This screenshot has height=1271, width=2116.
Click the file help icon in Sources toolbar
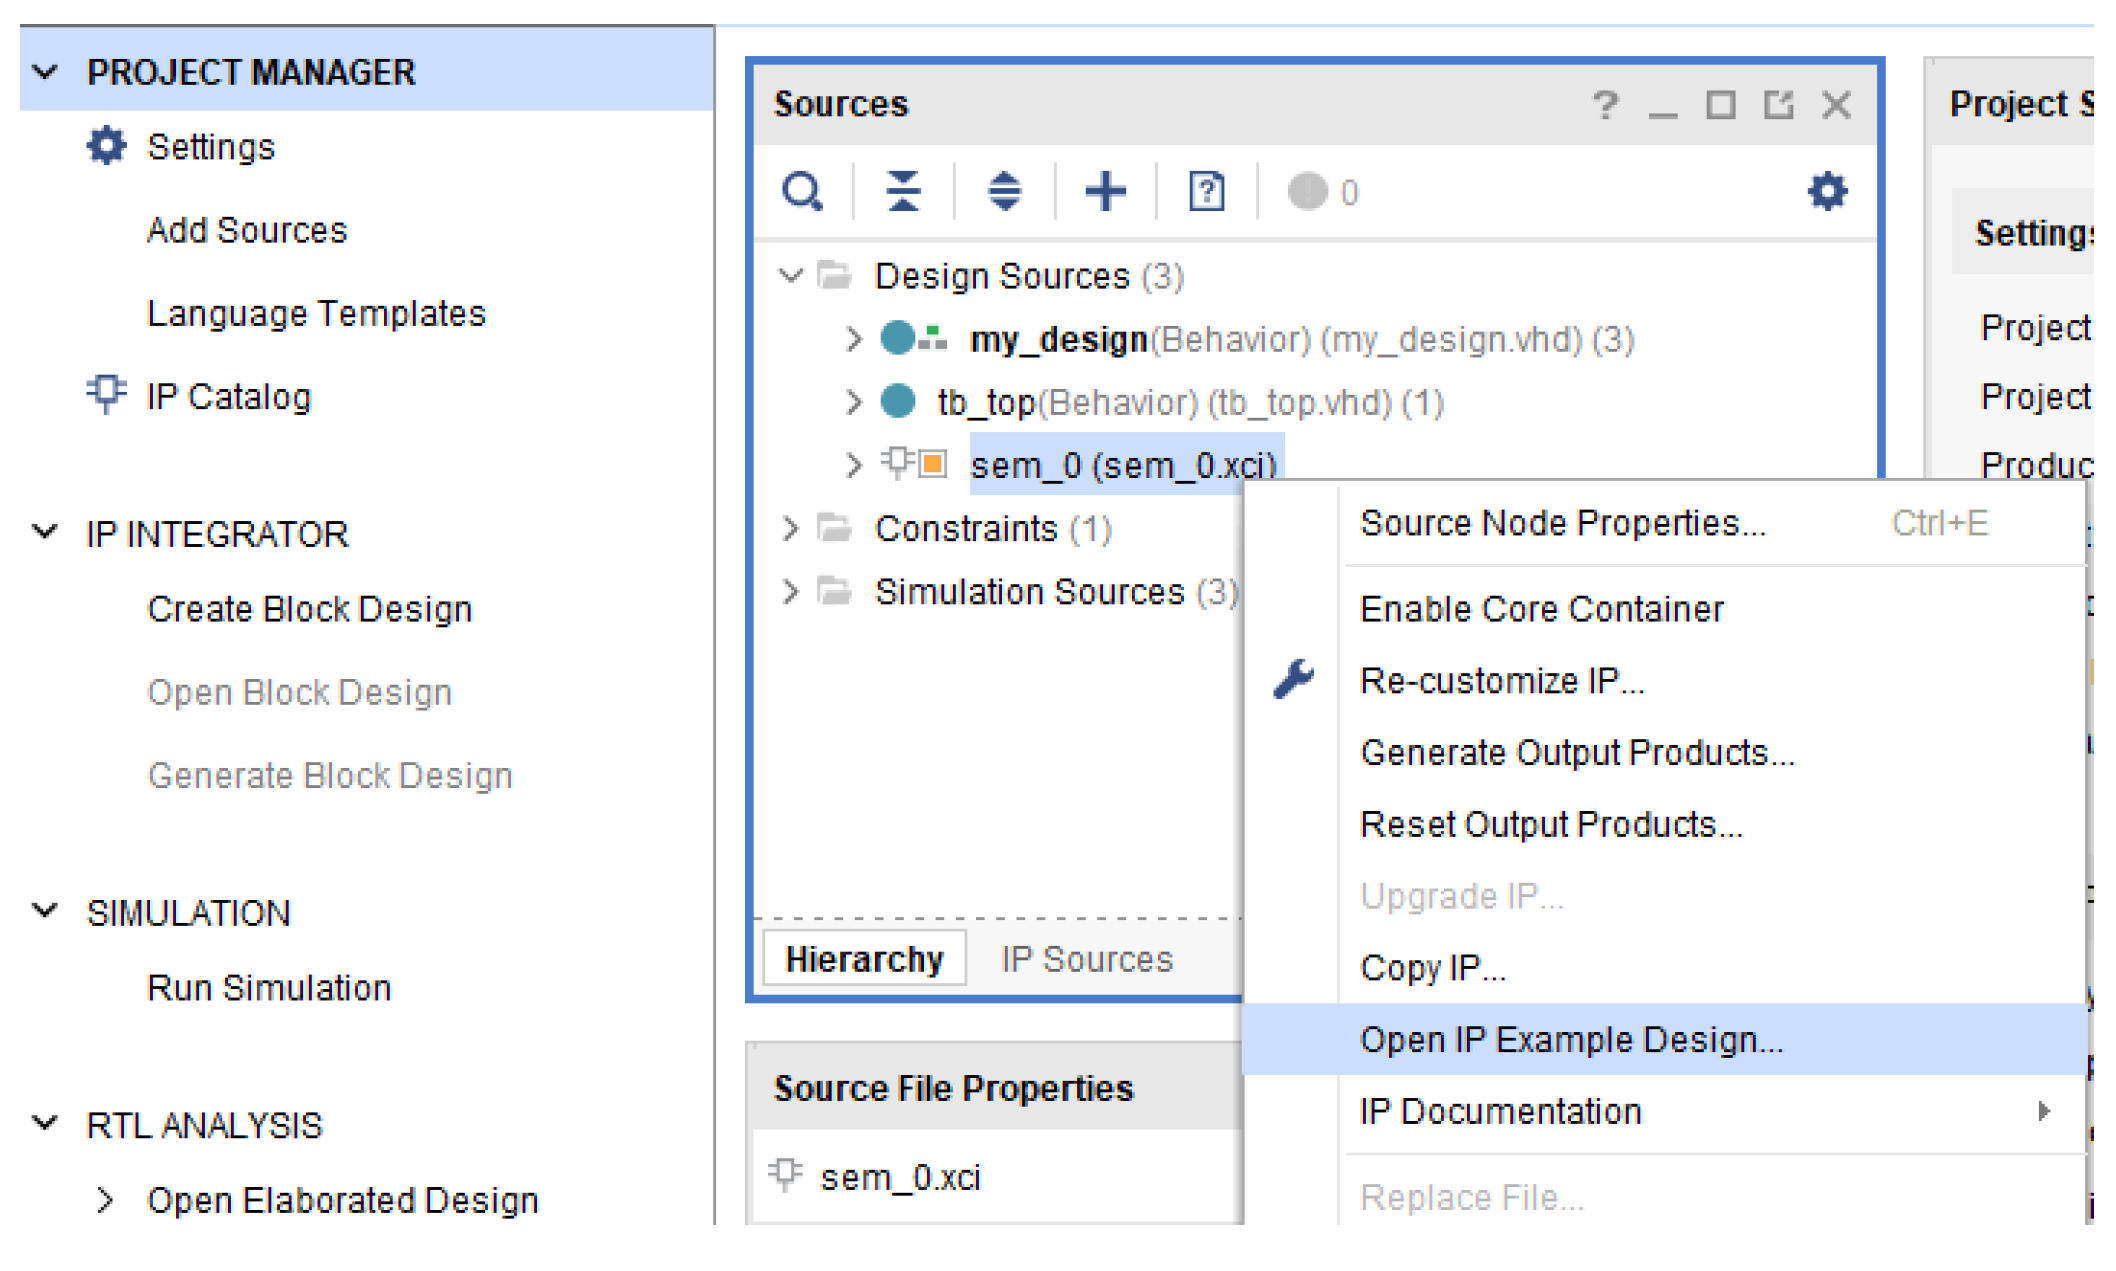(x=1206, y=191)
